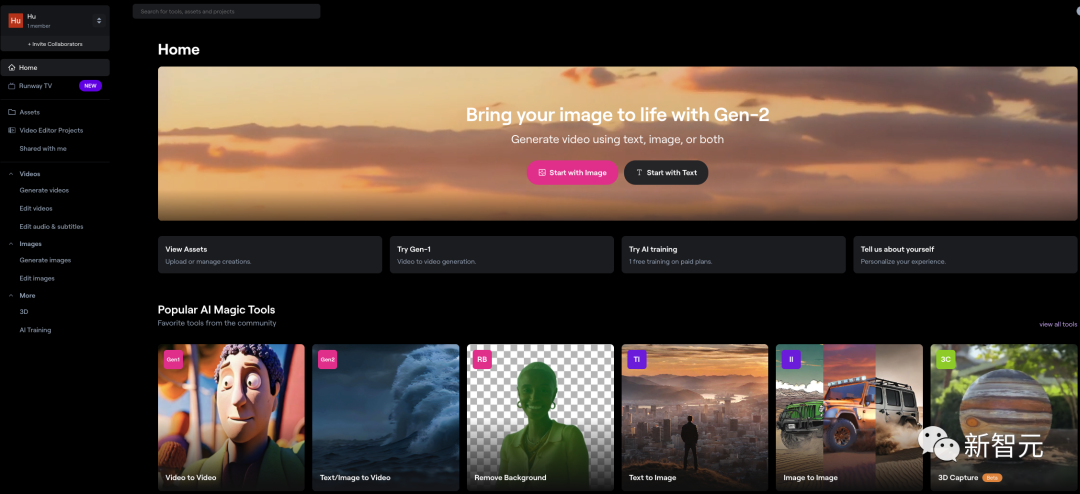Click the TI badge for Text to Image
Screen dimensions: 1080x494
pos(636,360)
